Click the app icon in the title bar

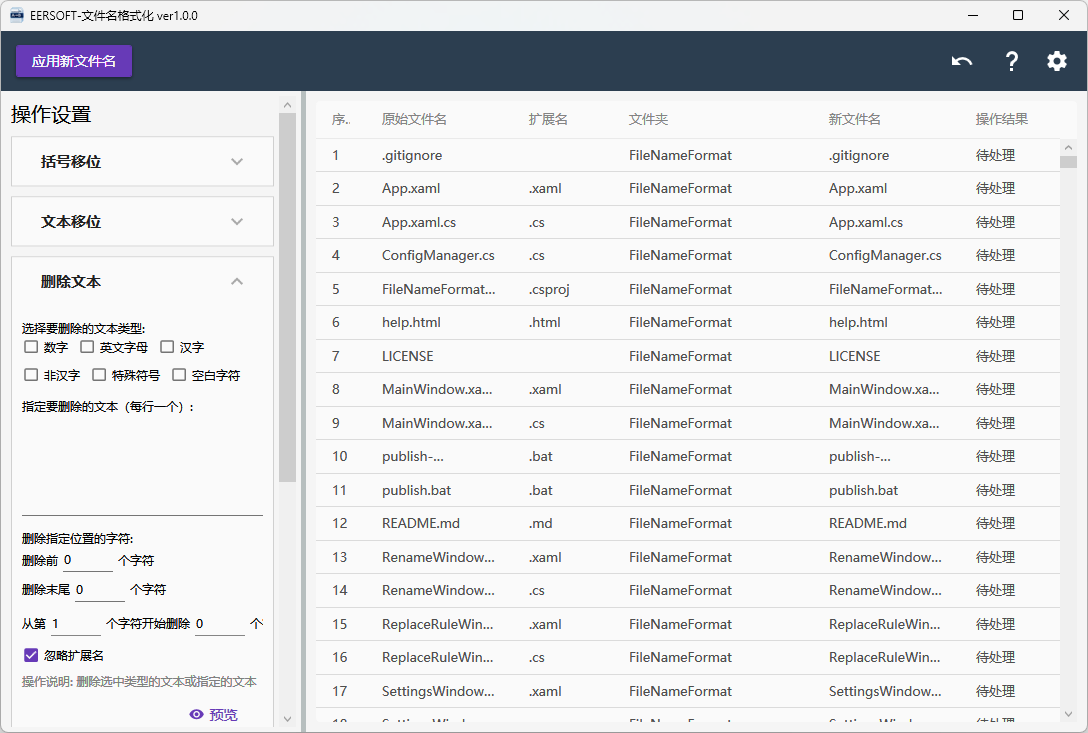(x=17, y=15)
